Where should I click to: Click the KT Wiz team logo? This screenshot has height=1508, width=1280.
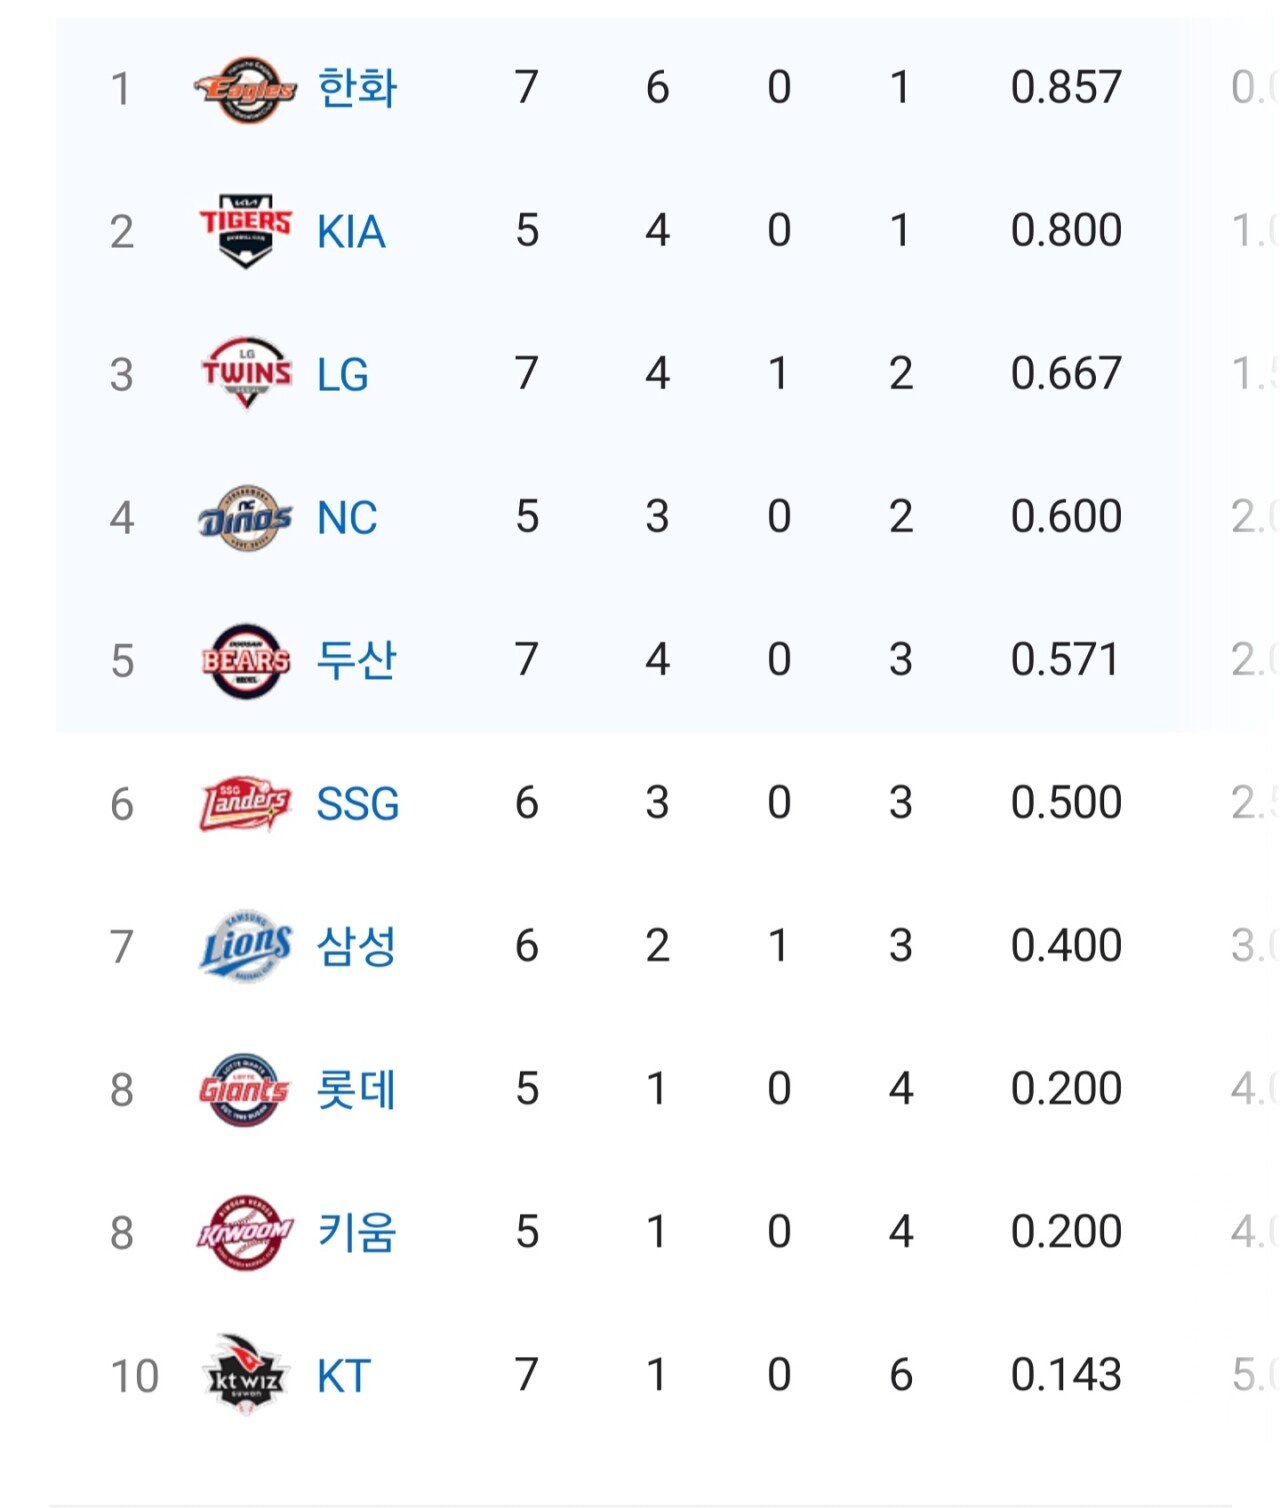(245, 1376)
